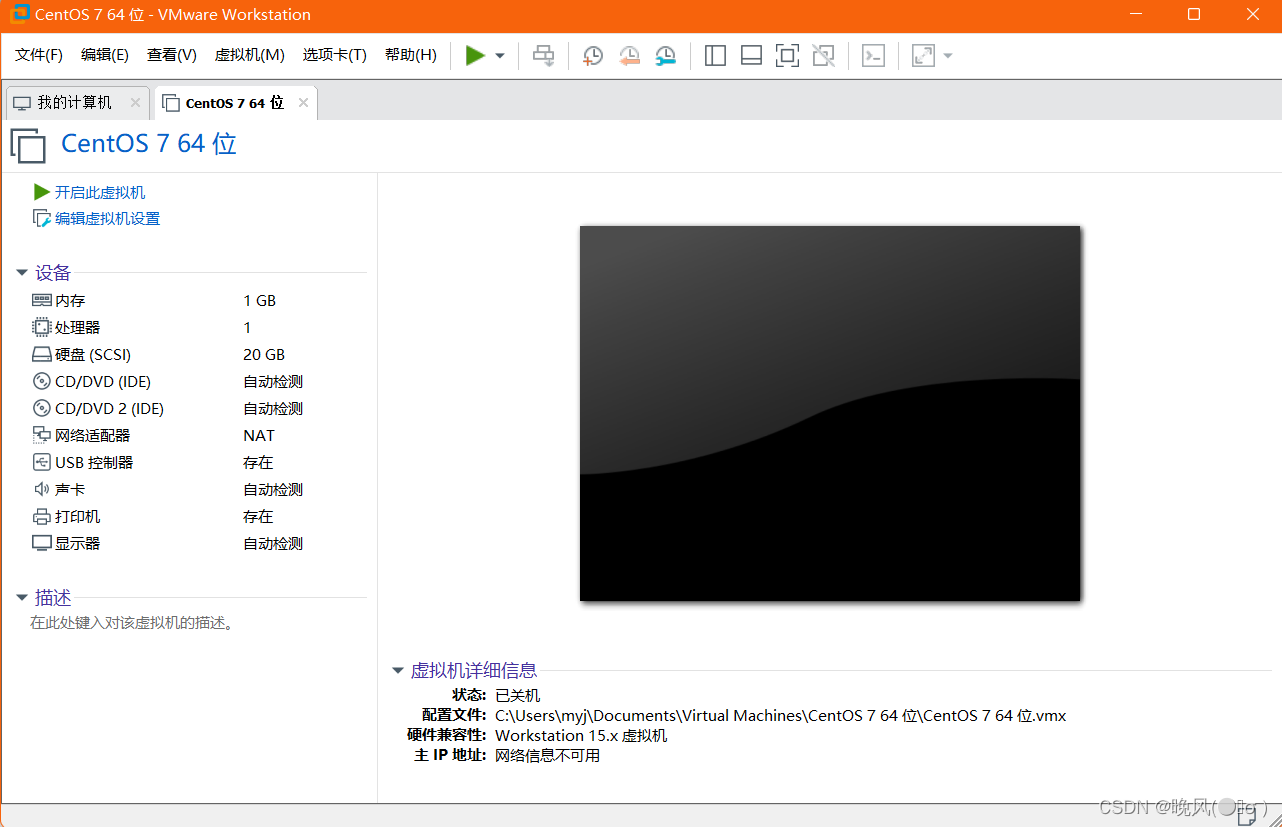Revert to snapshot using the clock-arrow icon
1282x827 pixels.
point(629,56)
